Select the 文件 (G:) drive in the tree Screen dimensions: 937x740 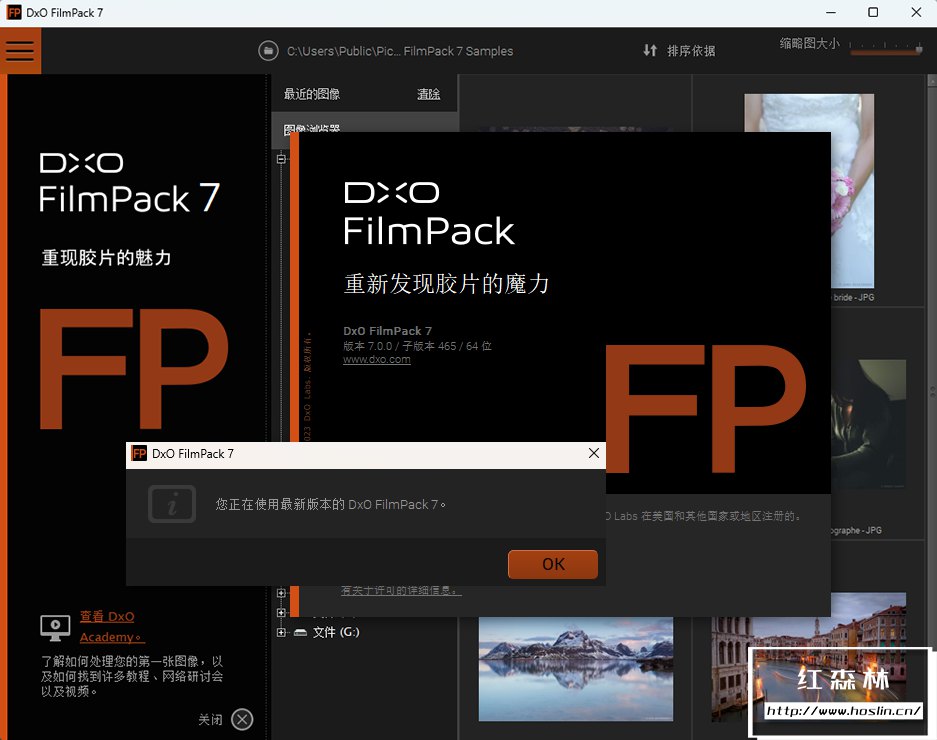point(336,632)
